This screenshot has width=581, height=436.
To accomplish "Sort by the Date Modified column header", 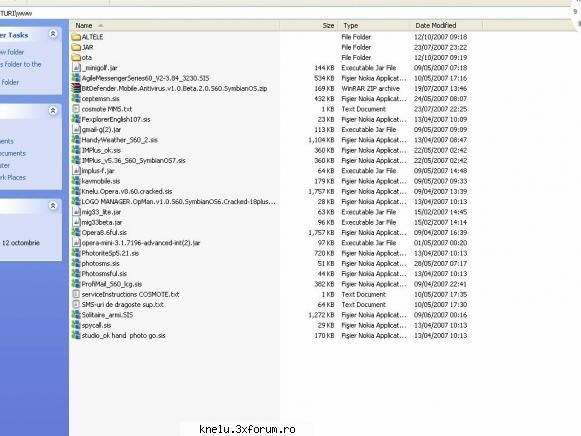I will pyautogui.click(x=446, y=26).
